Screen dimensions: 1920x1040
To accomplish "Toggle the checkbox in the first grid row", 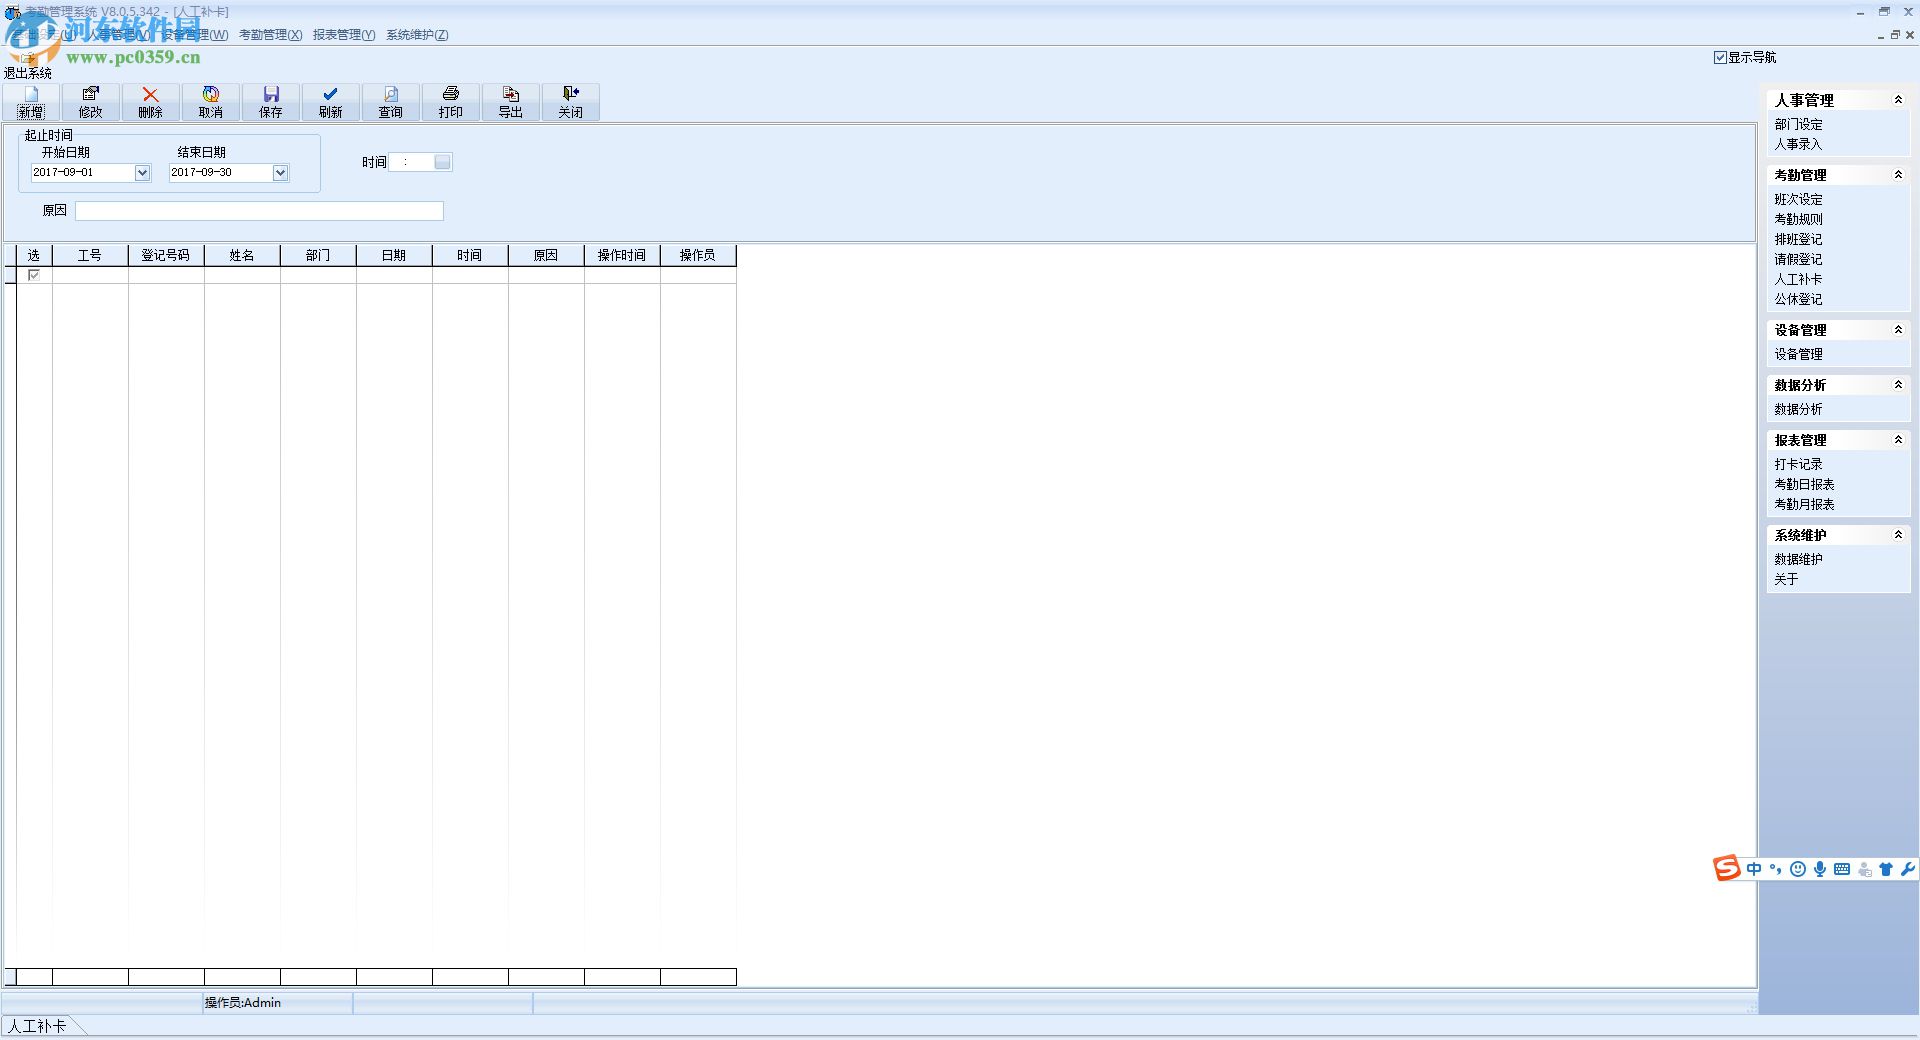I will click(34, 275).
